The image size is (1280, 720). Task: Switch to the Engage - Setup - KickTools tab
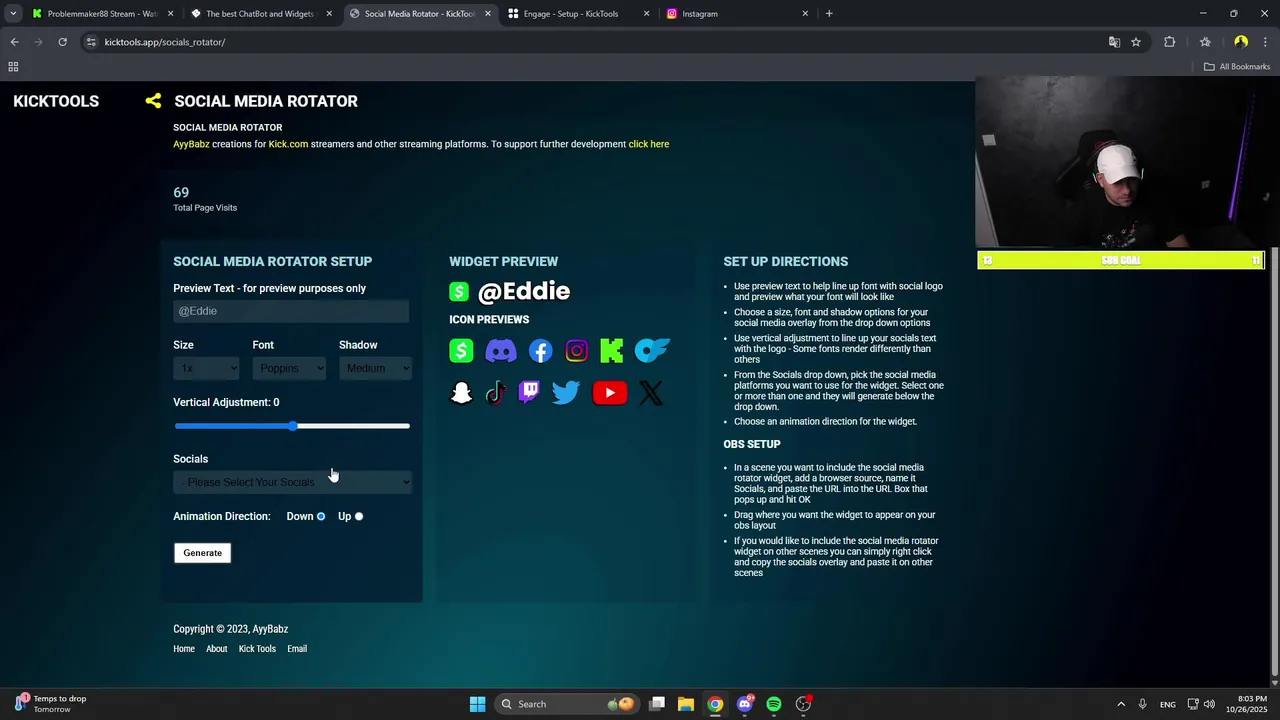coord(578,14)
